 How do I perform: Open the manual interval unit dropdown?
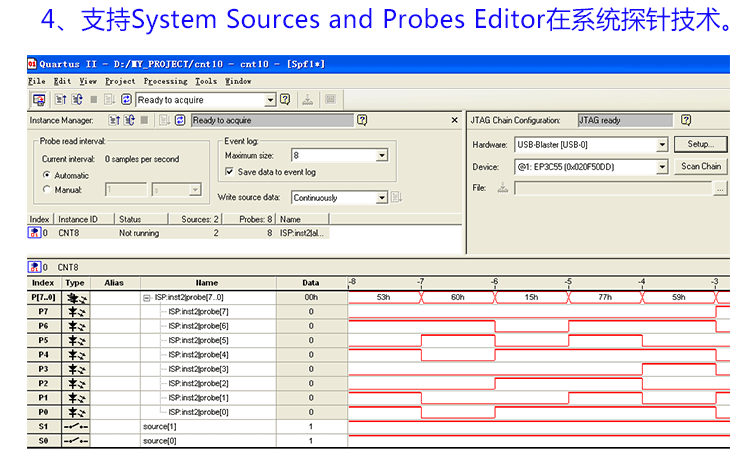tap(195, 190)
